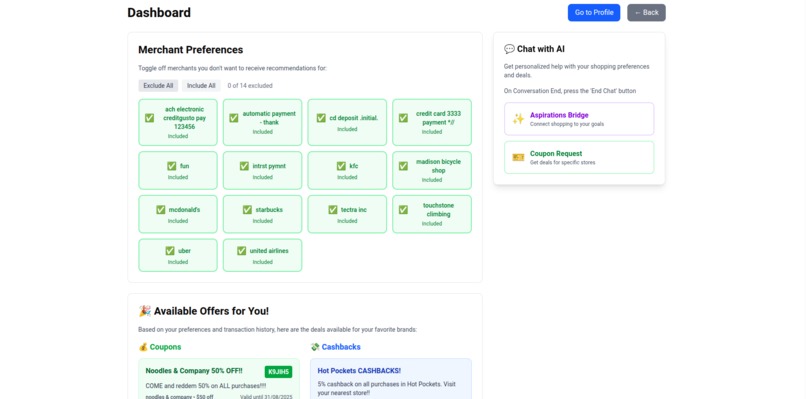
Task: Click the green checkmark icon on uber
Action: [x=170, y=251]
